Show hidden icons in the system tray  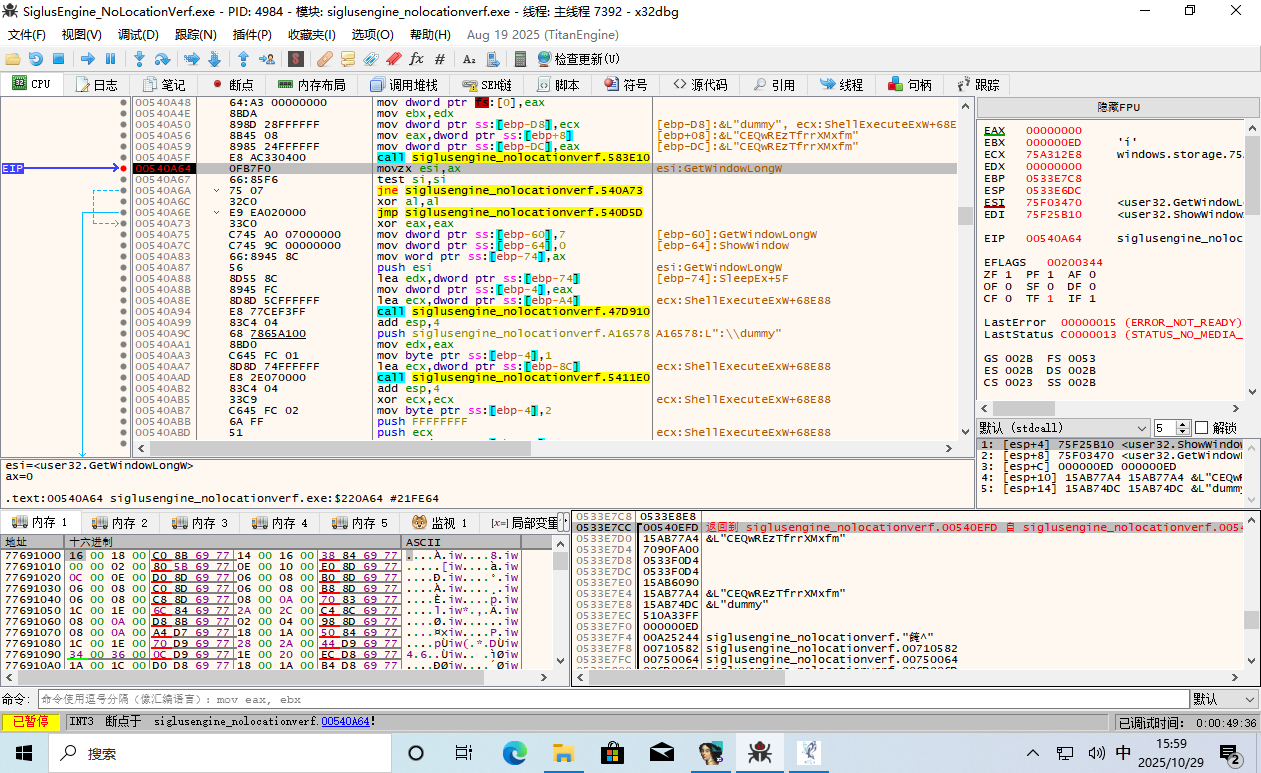(x=1034, y=753)
